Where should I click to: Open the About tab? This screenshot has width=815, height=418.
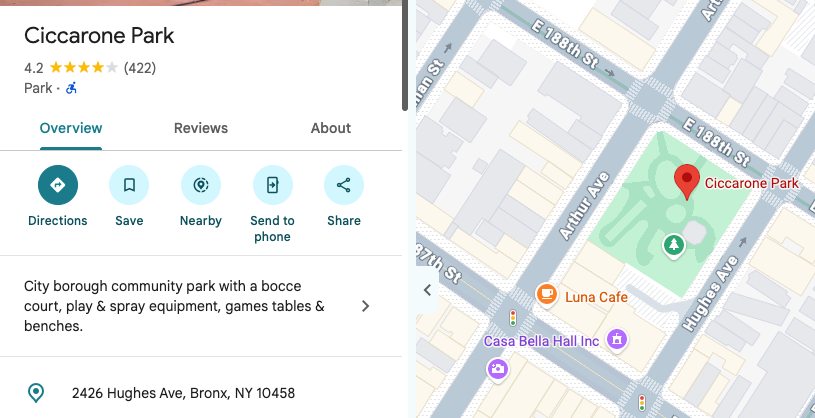tap(331, 128)
